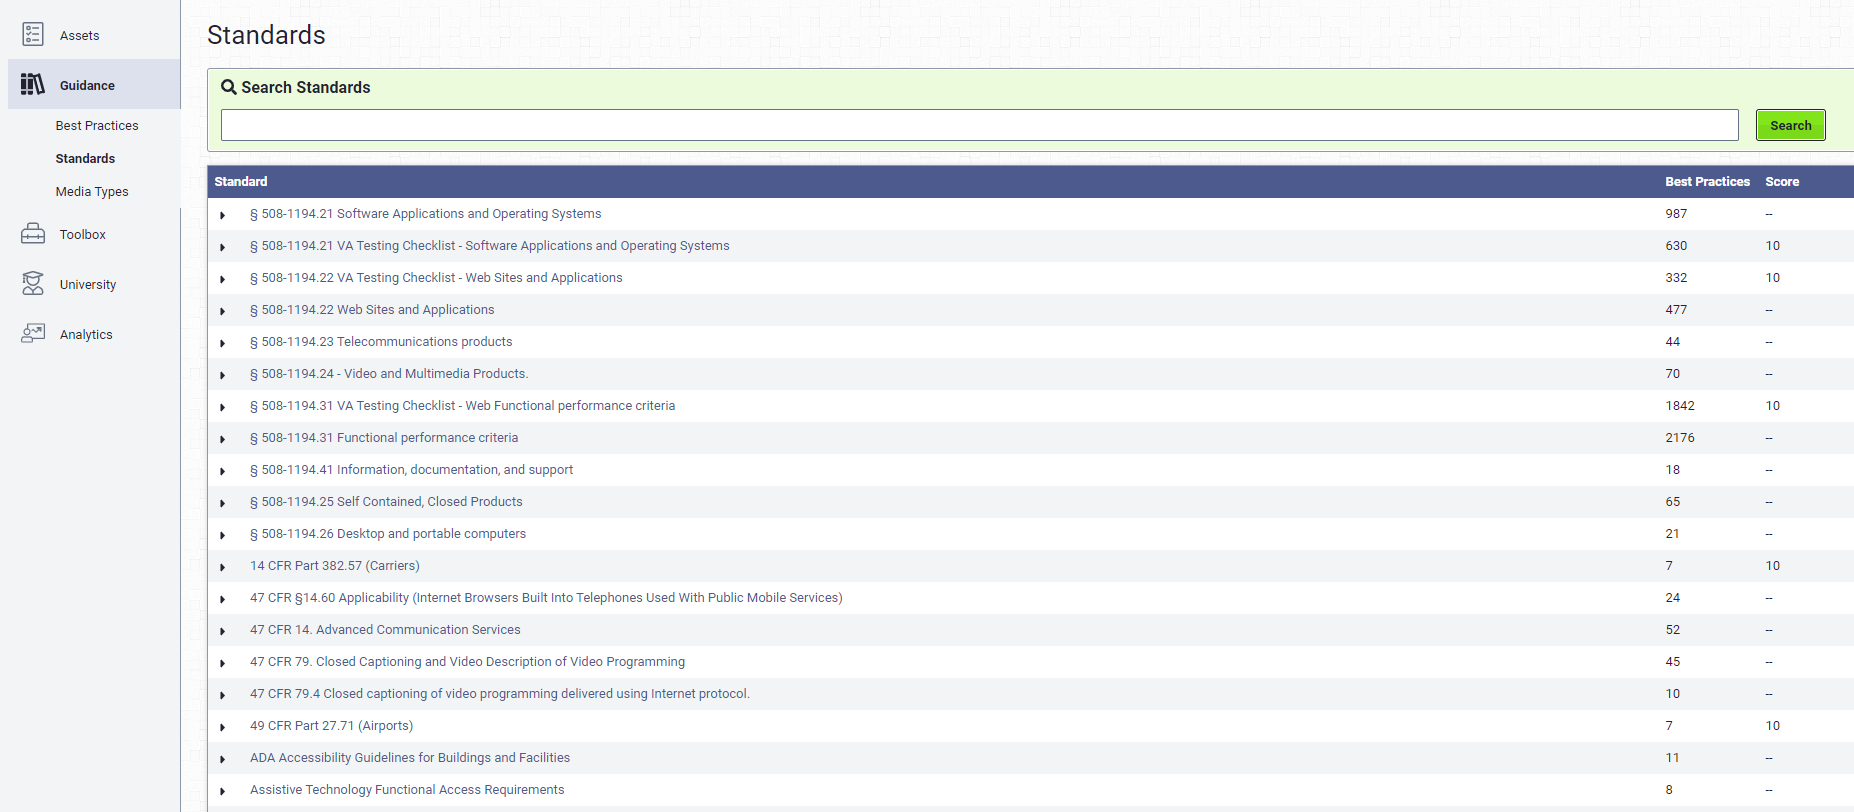Open 47 CFR 14. Advanced Communication Services link
1854x812 pixels.
[385, 630]
